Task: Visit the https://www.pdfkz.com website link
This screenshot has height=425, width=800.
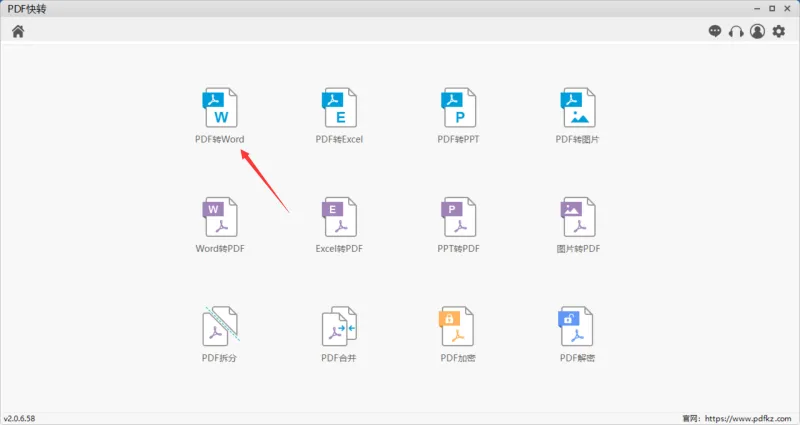Action: click(748, 418)
